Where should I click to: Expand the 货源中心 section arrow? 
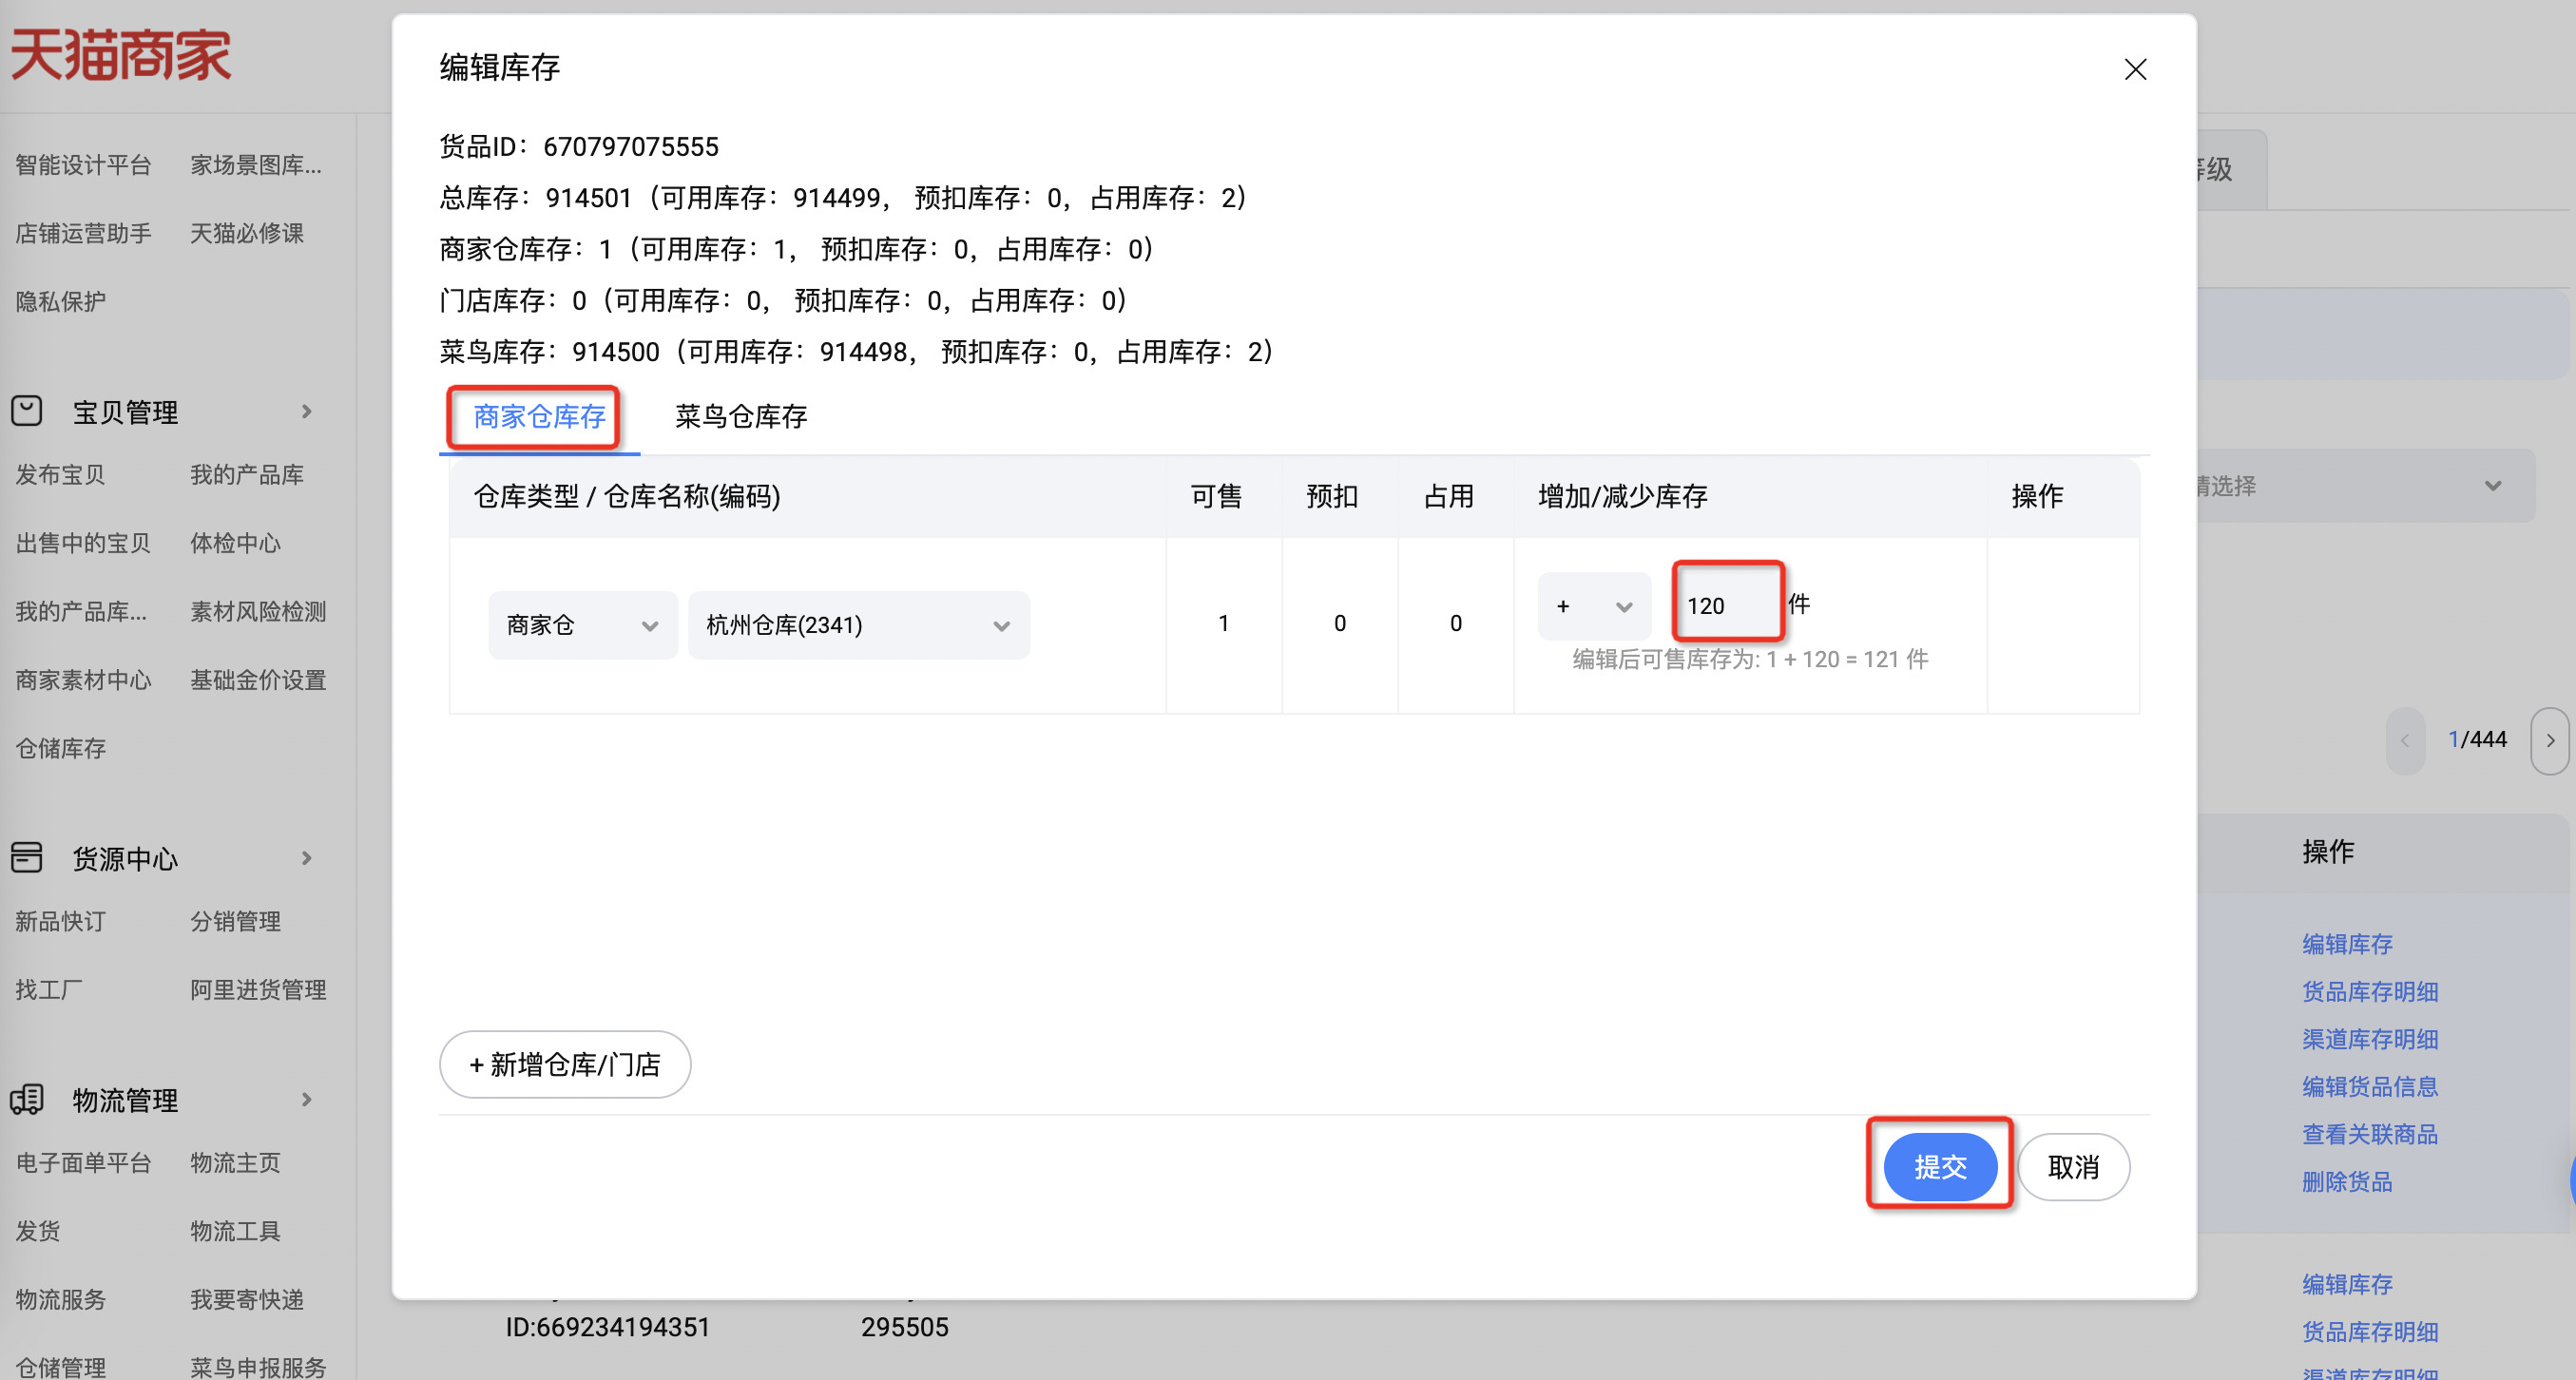pos(306,857)
